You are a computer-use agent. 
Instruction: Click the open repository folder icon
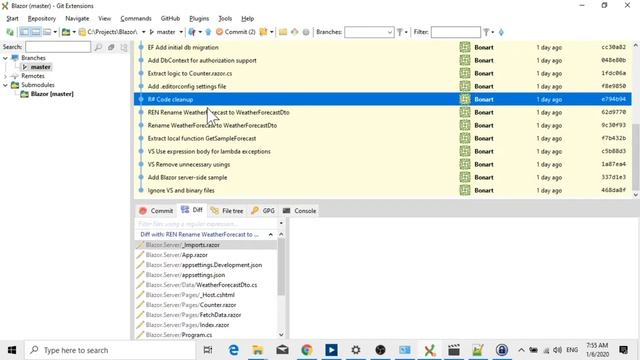66,32
